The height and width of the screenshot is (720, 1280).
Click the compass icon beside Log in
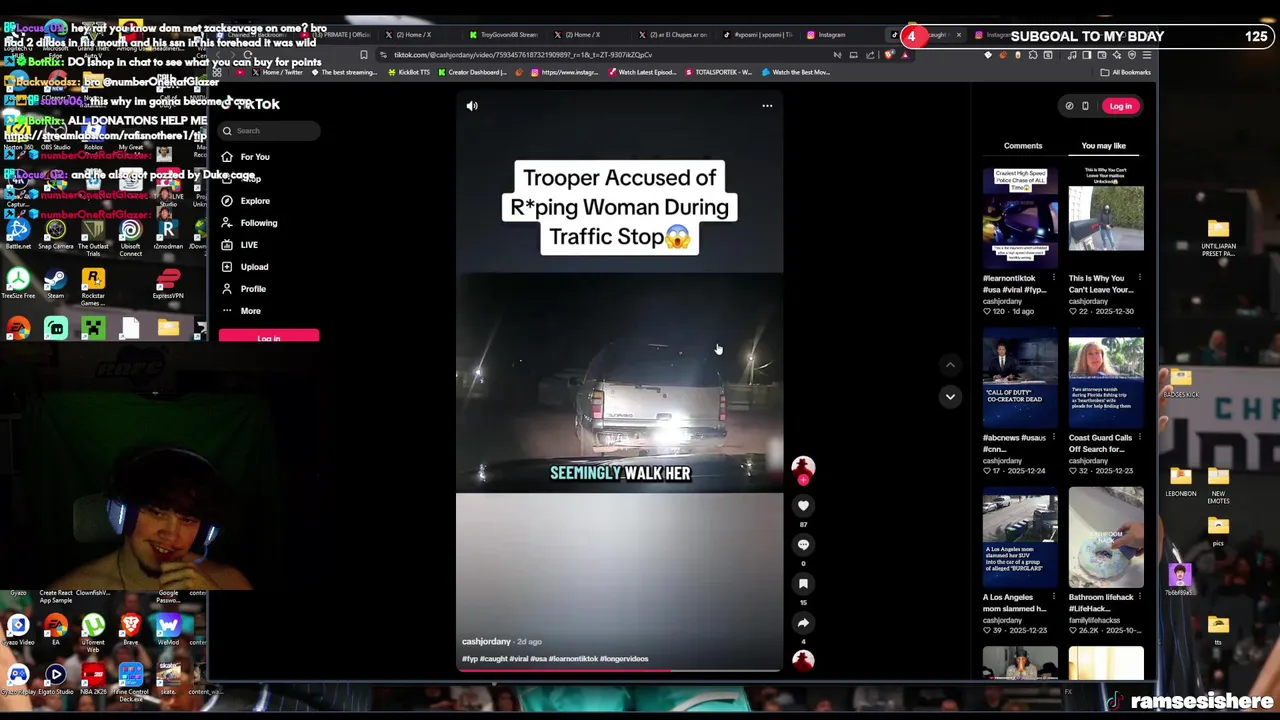coord(1069,106)
